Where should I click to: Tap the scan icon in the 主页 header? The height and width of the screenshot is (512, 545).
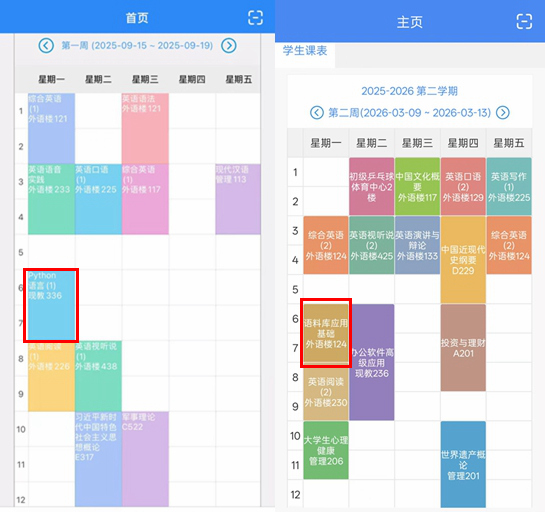tap(524, 22)
